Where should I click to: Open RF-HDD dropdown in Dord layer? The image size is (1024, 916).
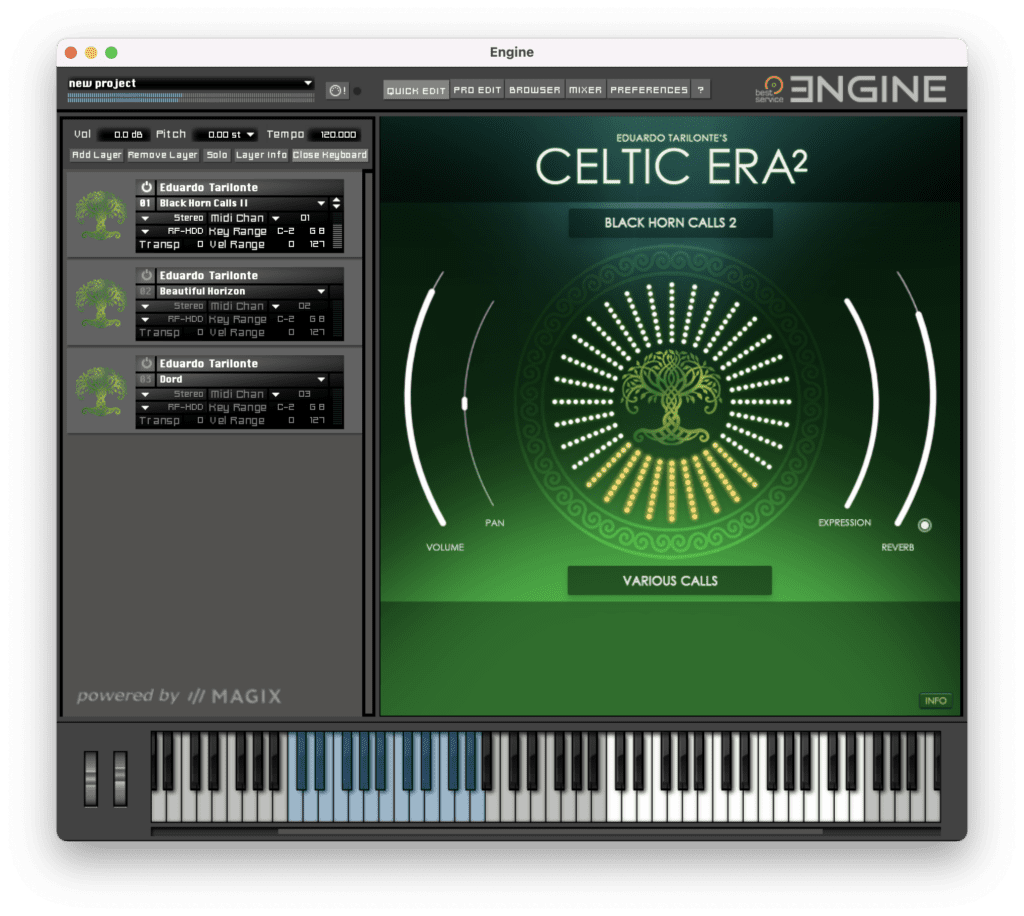pyautogui.click(x=146, y=407)
